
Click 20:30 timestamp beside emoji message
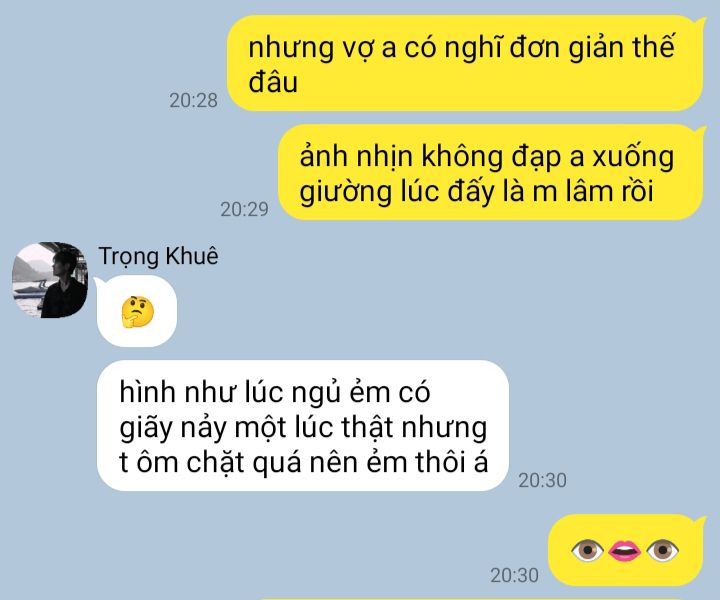point(514,576)
